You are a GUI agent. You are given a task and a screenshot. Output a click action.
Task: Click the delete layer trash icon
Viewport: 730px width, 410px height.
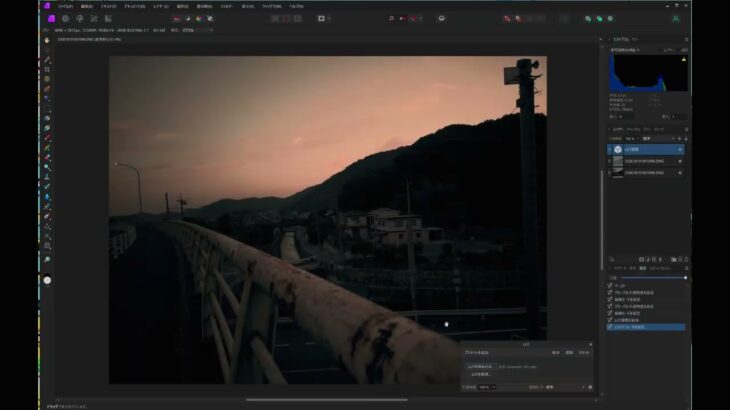click(x=686, y=259)
